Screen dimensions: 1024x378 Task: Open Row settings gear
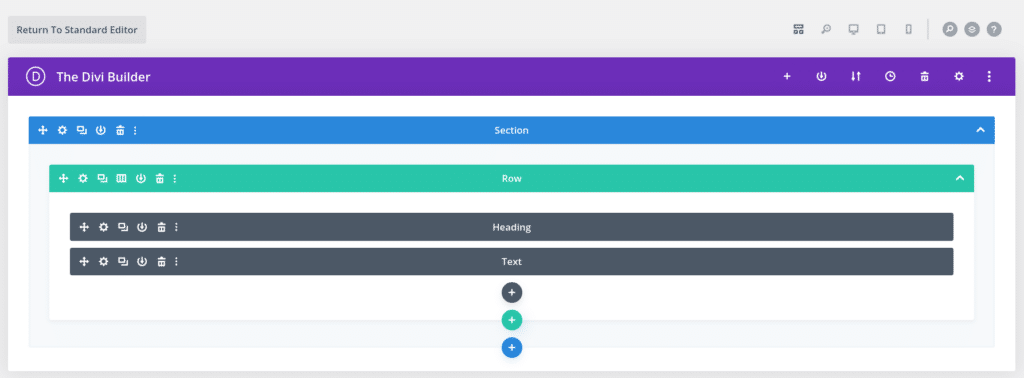pos(83,178)
